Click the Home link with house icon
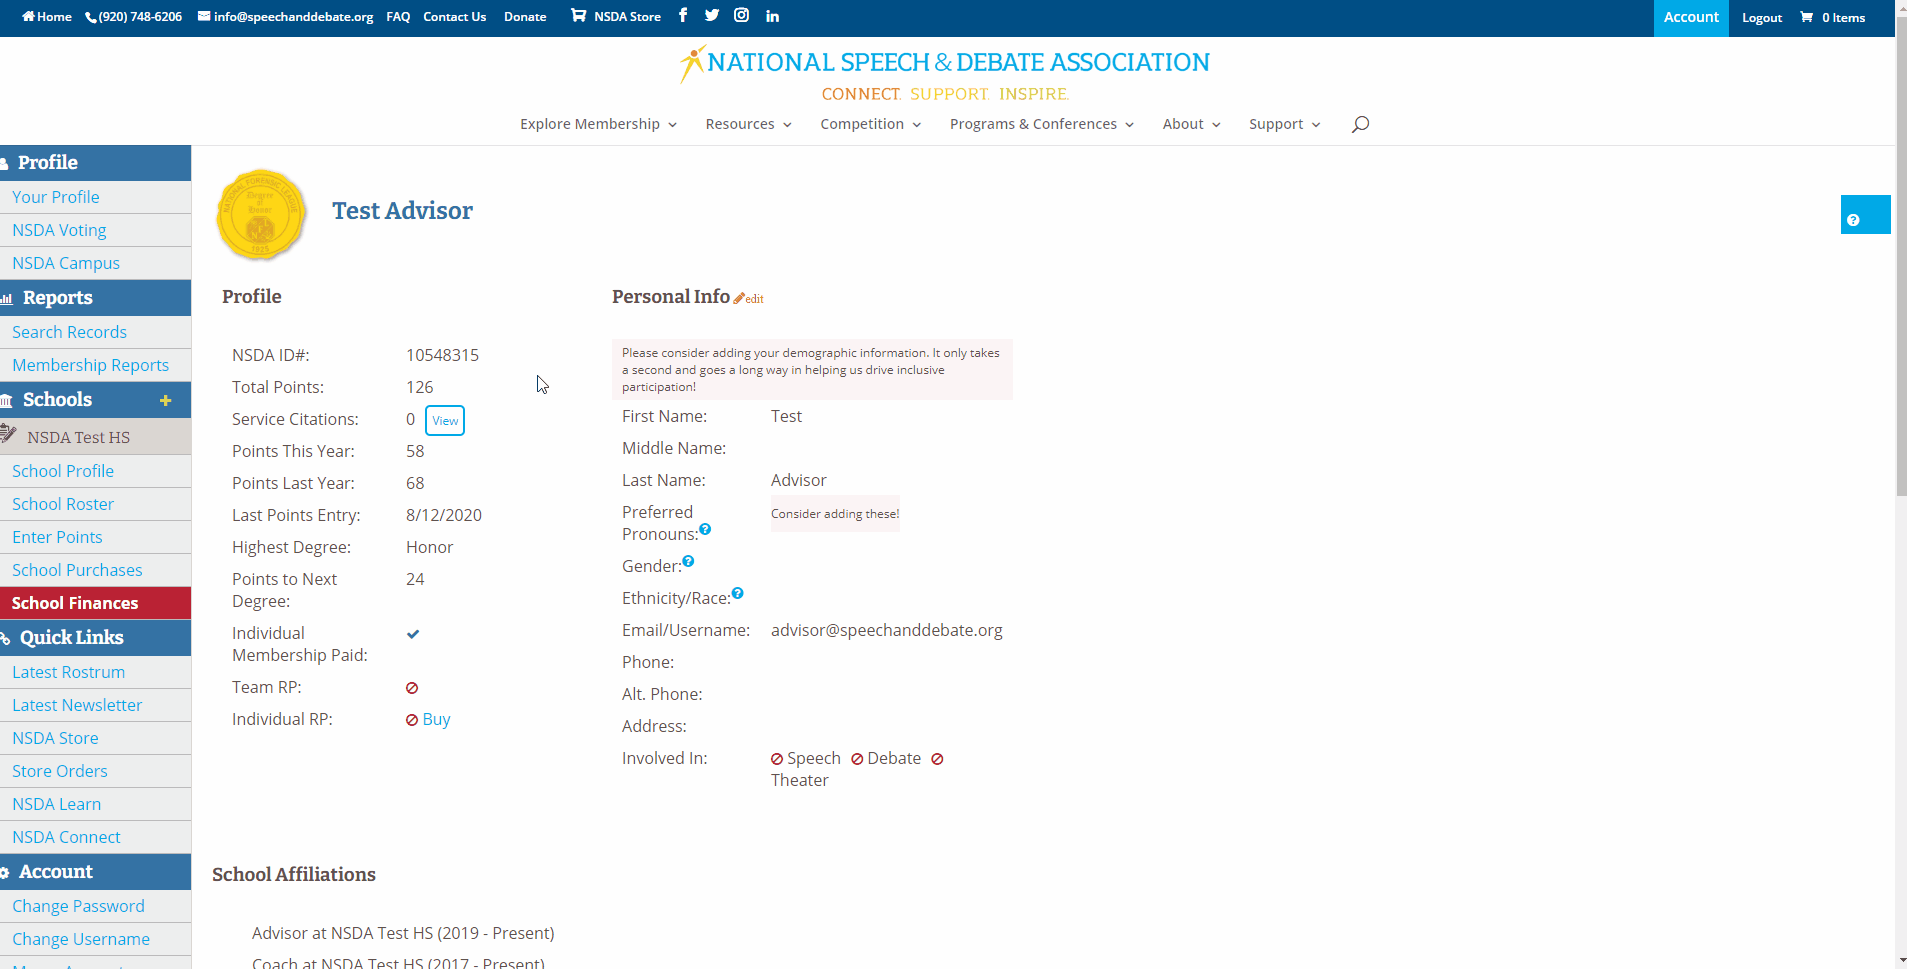Image resolution: width=1907 pixels, height=969 pixels. (x=47, y=17)
